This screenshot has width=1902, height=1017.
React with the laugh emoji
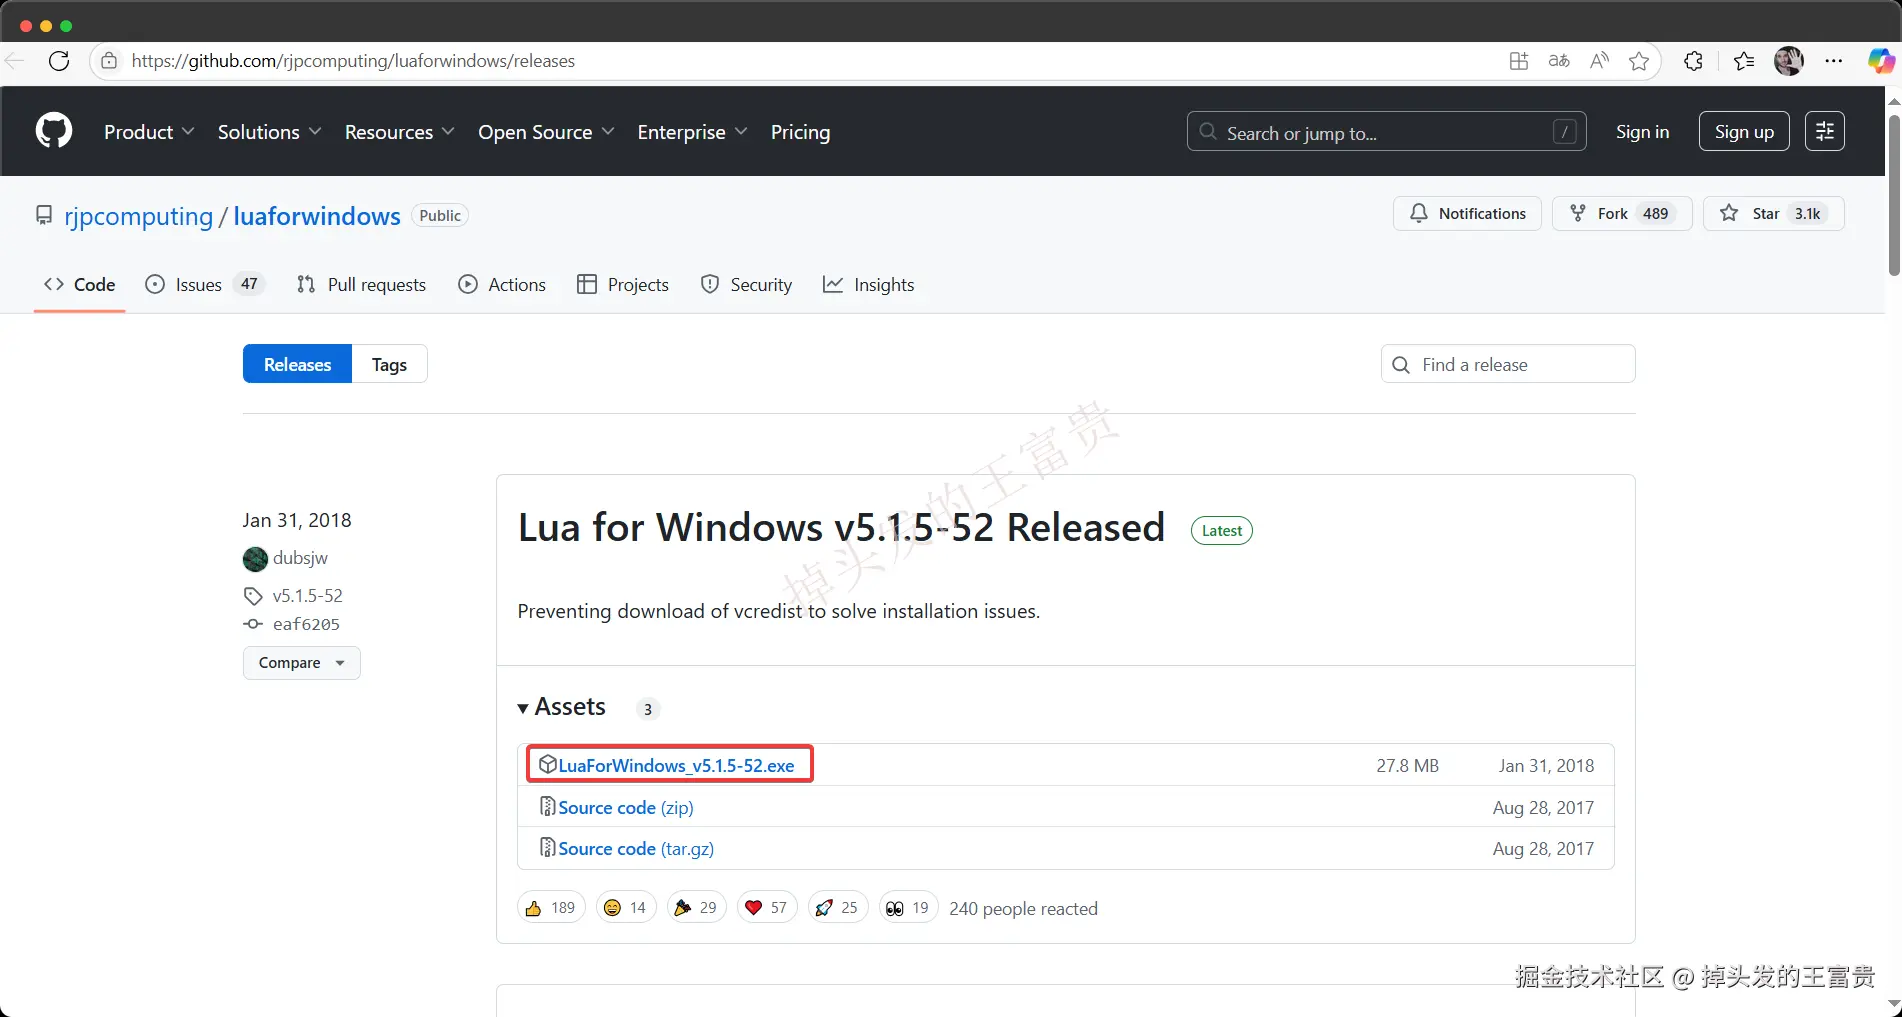626,908
